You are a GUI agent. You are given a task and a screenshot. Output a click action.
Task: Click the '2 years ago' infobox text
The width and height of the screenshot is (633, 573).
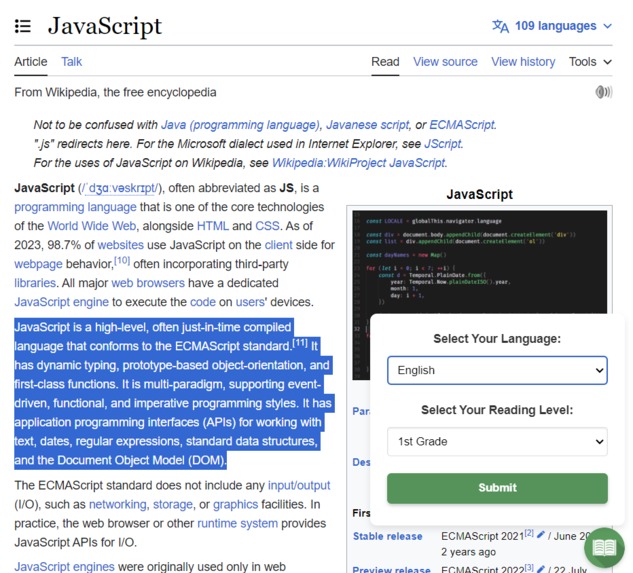tap(468, 552)
